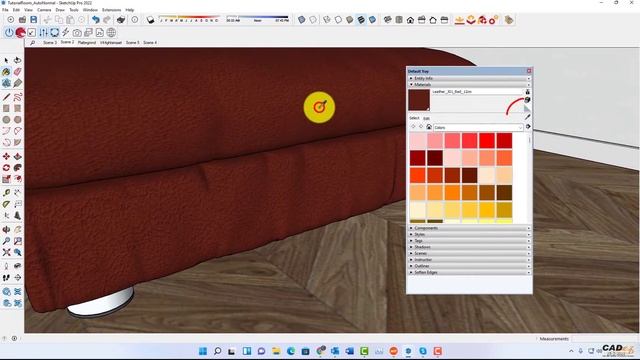Switch to the Scene 2 tab

click(x=67, y=42)
